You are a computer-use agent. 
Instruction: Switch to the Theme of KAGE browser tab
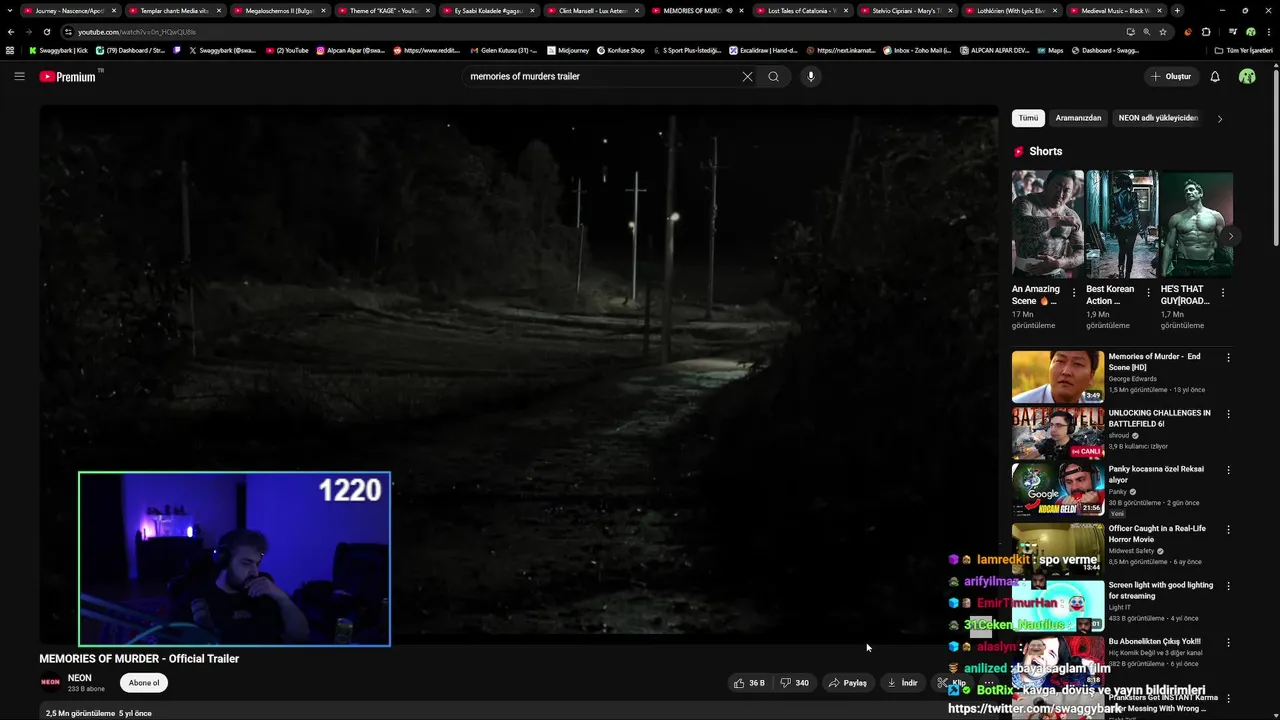[383, 11]
